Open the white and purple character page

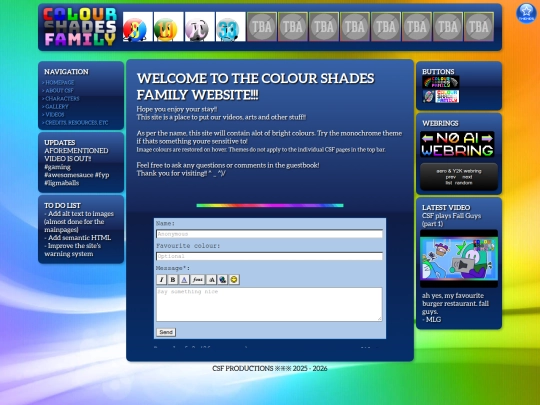click(x=199, y=27)
